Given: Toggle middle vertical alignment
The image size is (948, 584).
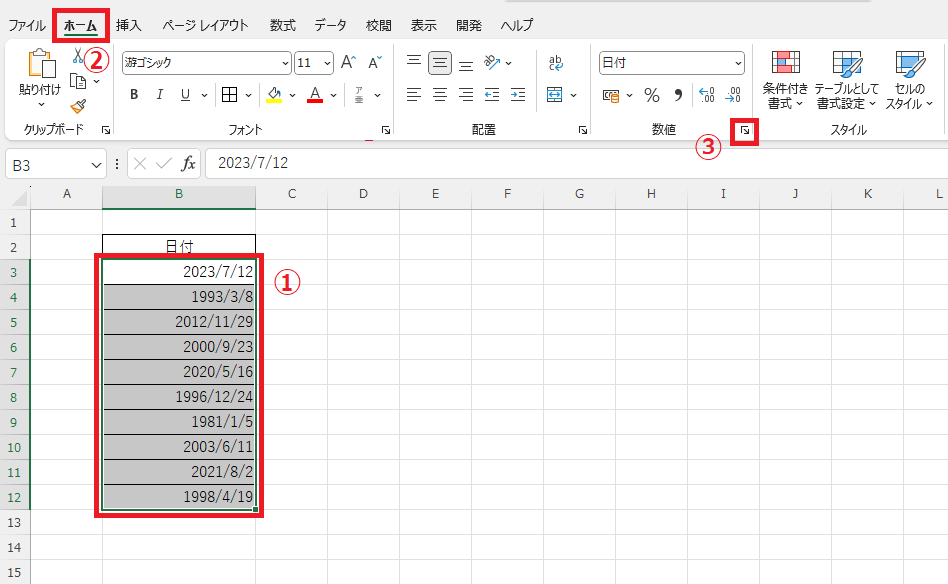Looking at the screenshot, I should [x=440, y=63].
